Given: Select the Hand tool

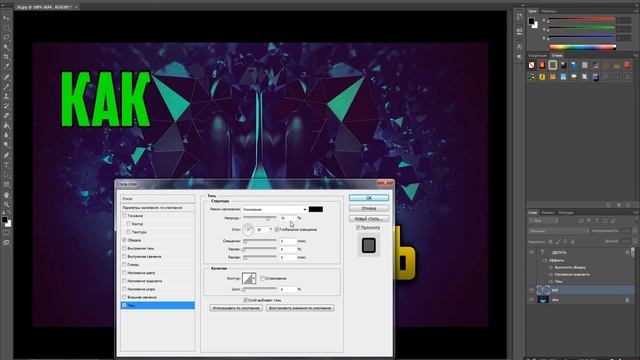Looking at the screenshot, I should [x=6, y=195].
